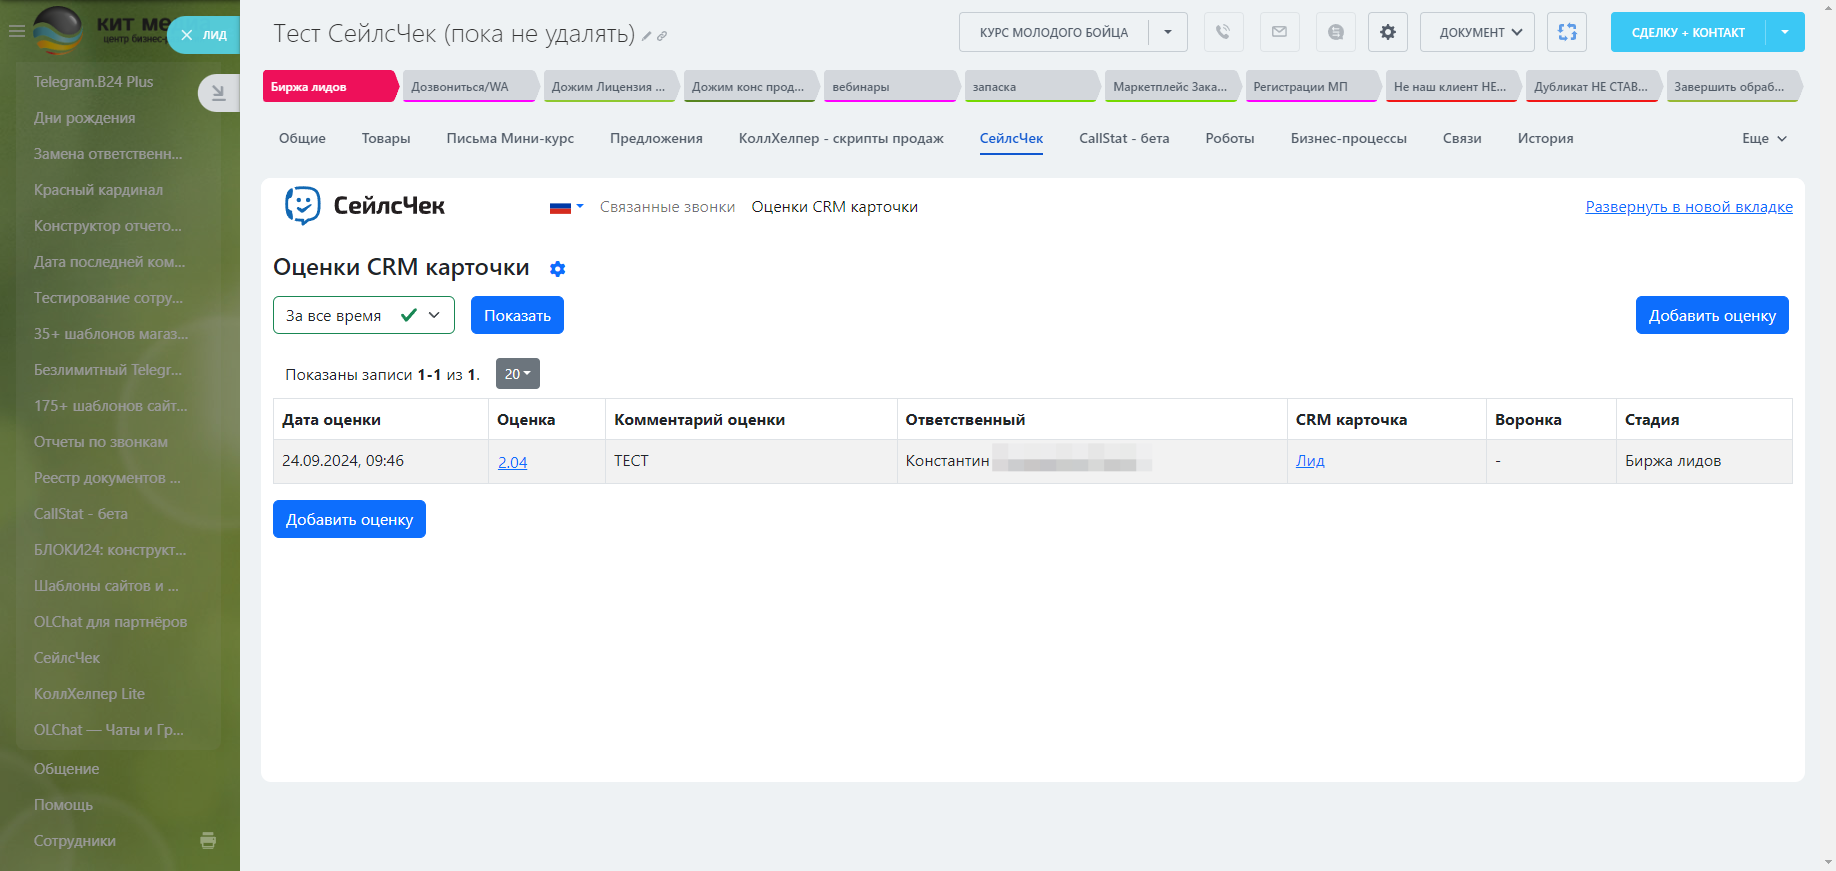Open the 20 records per page dropdown
Viewport: 1836px width, 871px height.
point(518,374)
